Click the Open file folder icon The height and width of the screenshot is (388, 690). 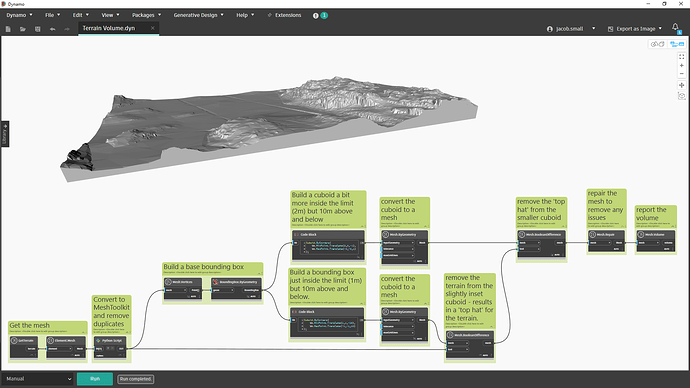(22, 29)
